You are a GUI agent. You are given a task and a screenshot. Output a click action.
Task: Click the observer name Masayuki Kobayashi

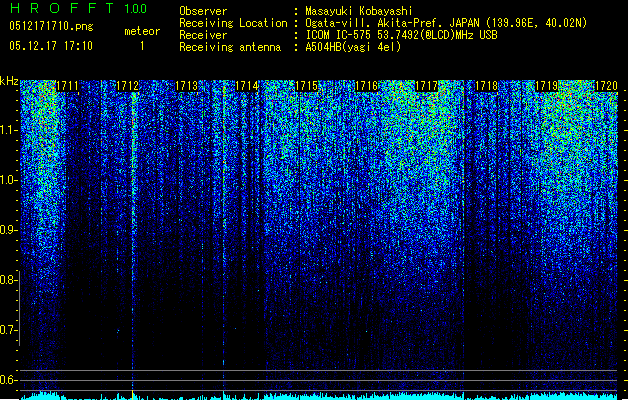point(359,11)
